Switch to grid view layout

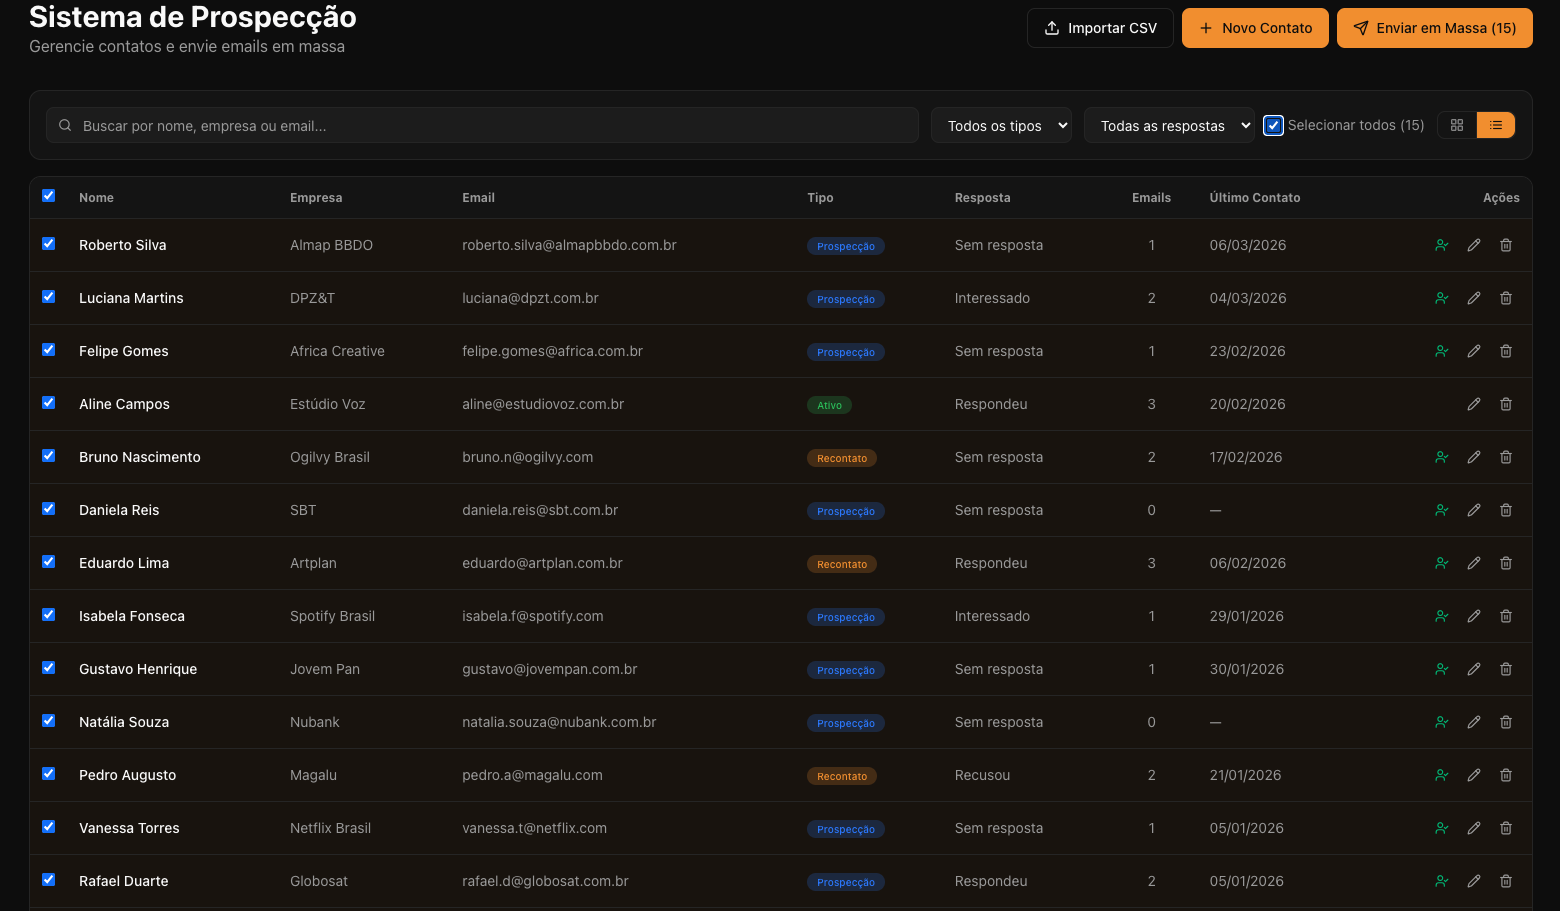point(1456,125)
